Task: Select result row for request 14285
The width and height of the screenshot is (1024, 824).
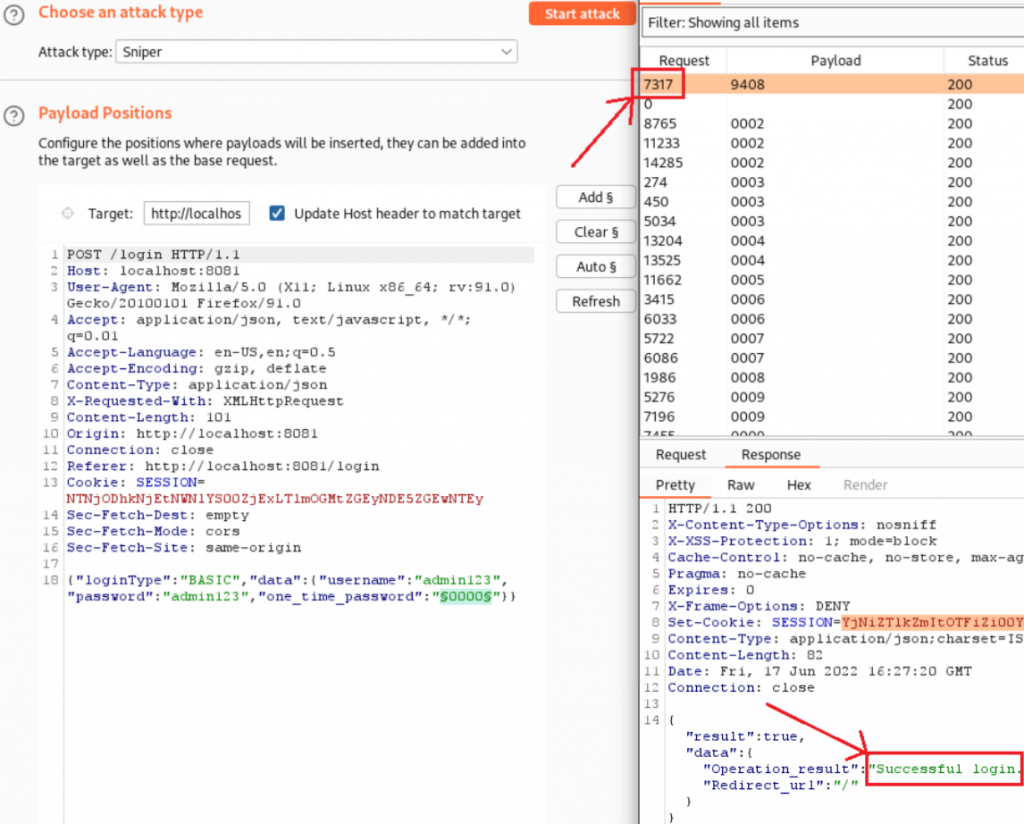Action: (x=833, y=163)
